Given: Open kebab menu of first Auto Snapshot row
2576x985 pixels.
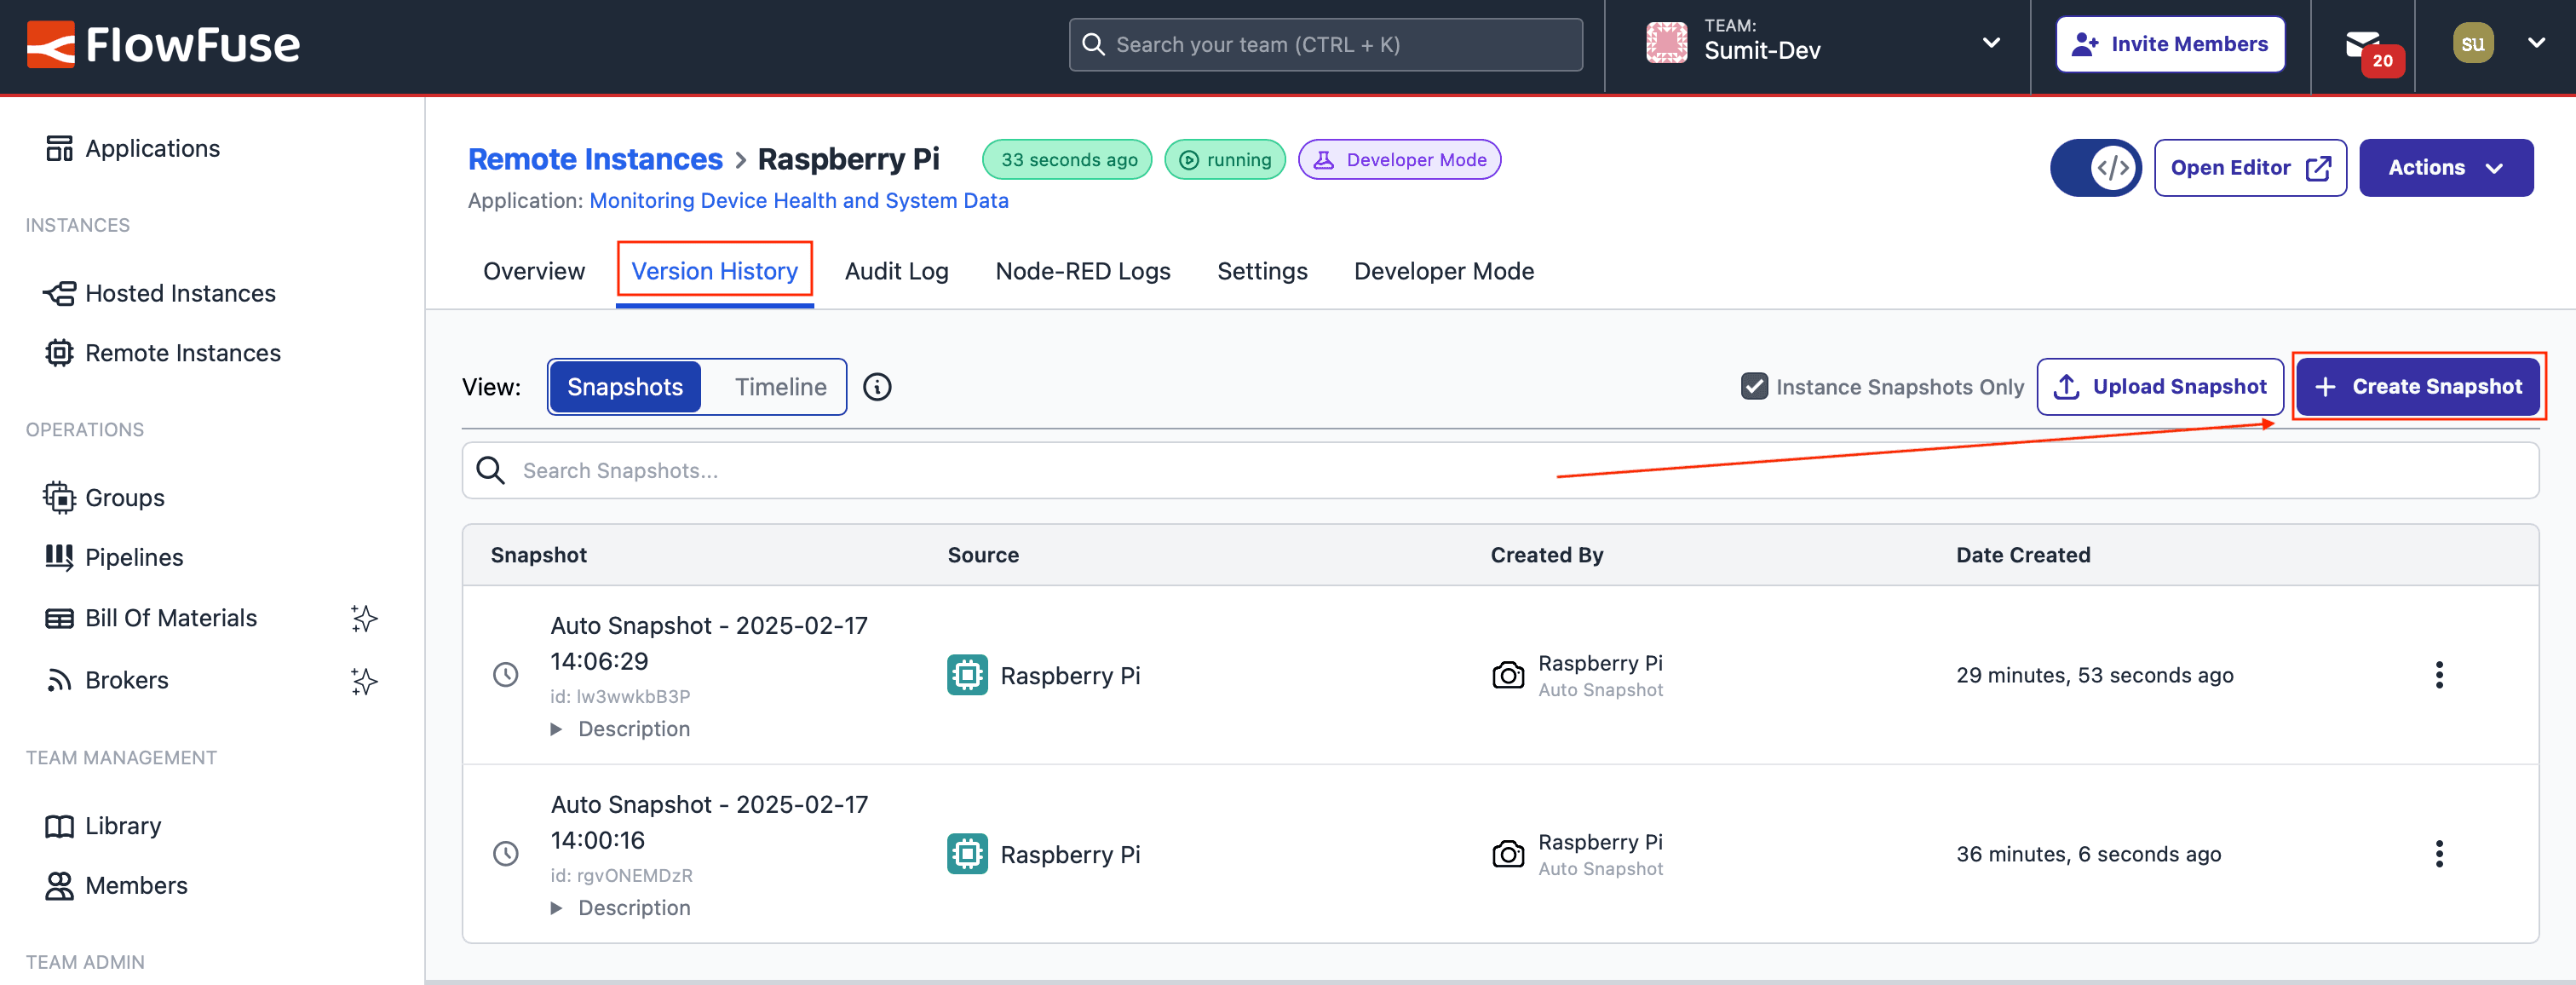Looking at the screenshot, I should coord(2440,675).
